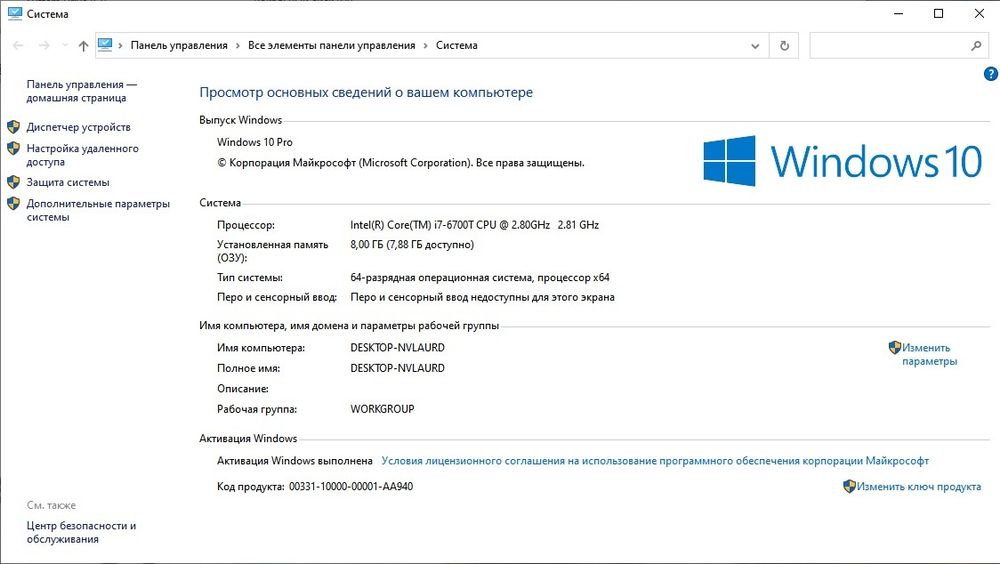Click computer name value next to 'Имя компьютера:'
1000x564 pixels.
pyautogui.click(x=397, y=348)
